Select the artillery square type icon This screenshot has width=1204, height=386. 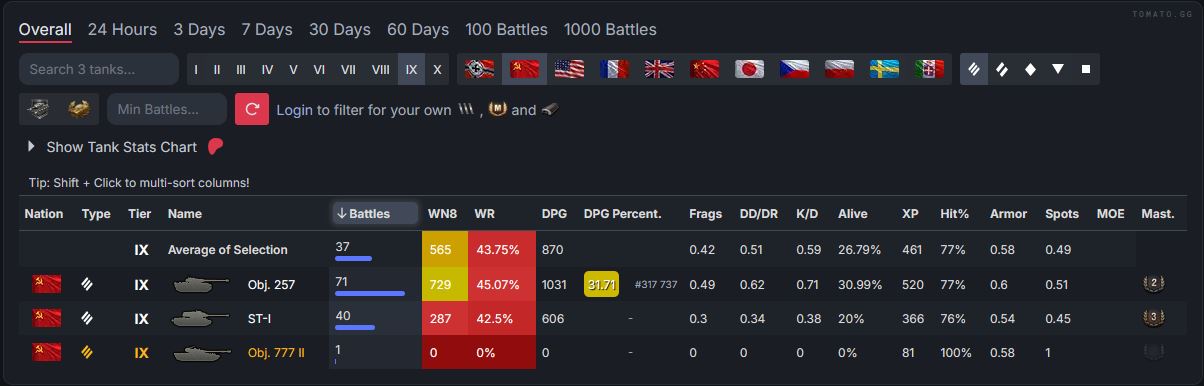(x=1086, y=69)
